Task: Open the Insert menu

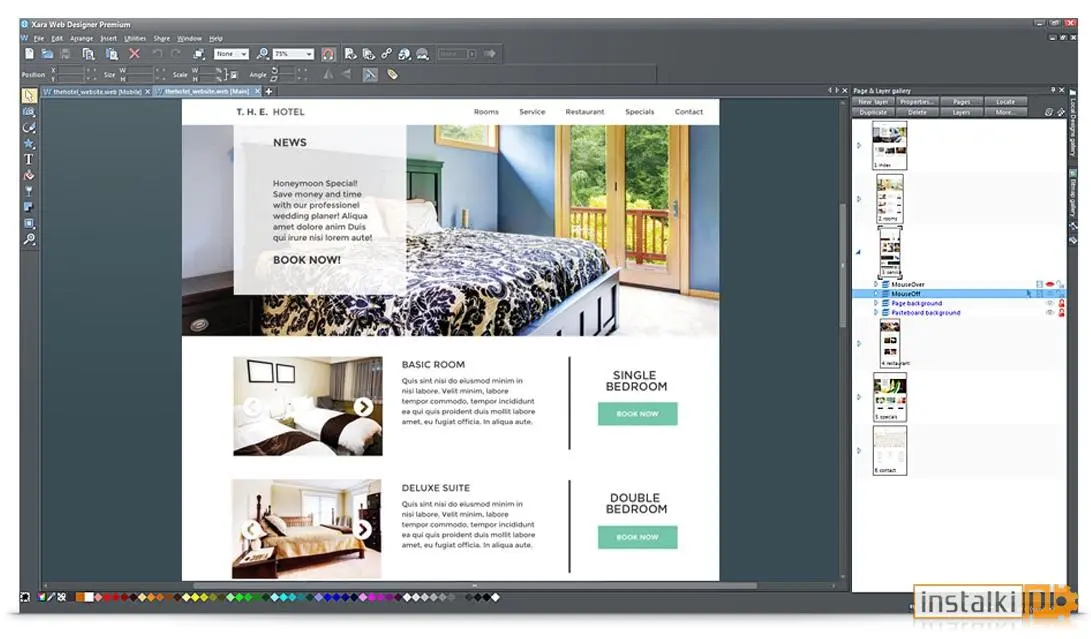Action: (109, 38)
